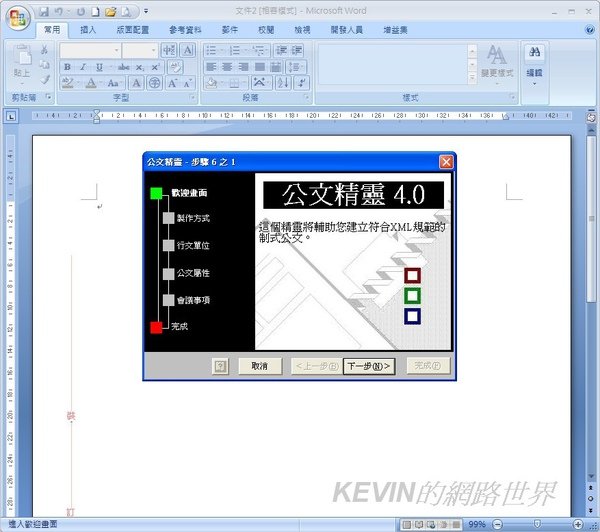The height and width of the screenshot is (532, 600).
Task: Toggle center alignment
Action: [227, 67]
